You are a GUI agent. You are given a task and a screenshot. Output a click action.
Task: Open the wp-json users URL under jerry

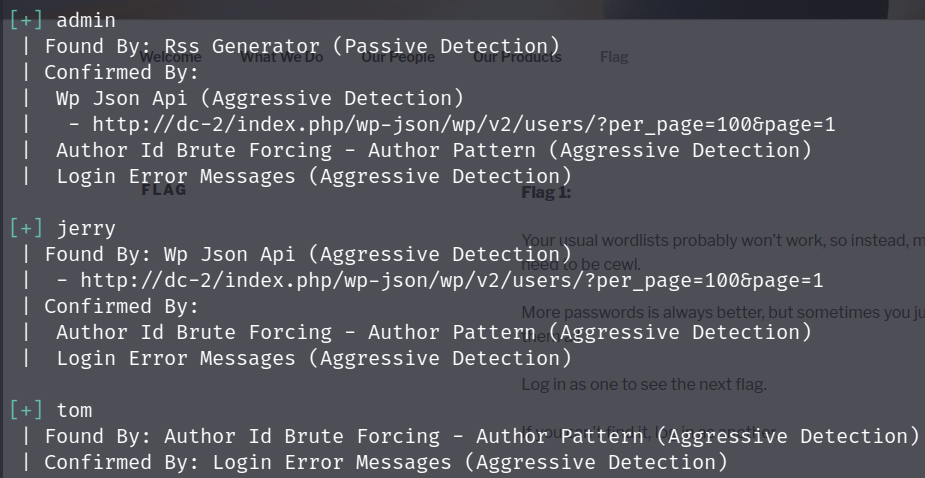click(x=451, y=280)
